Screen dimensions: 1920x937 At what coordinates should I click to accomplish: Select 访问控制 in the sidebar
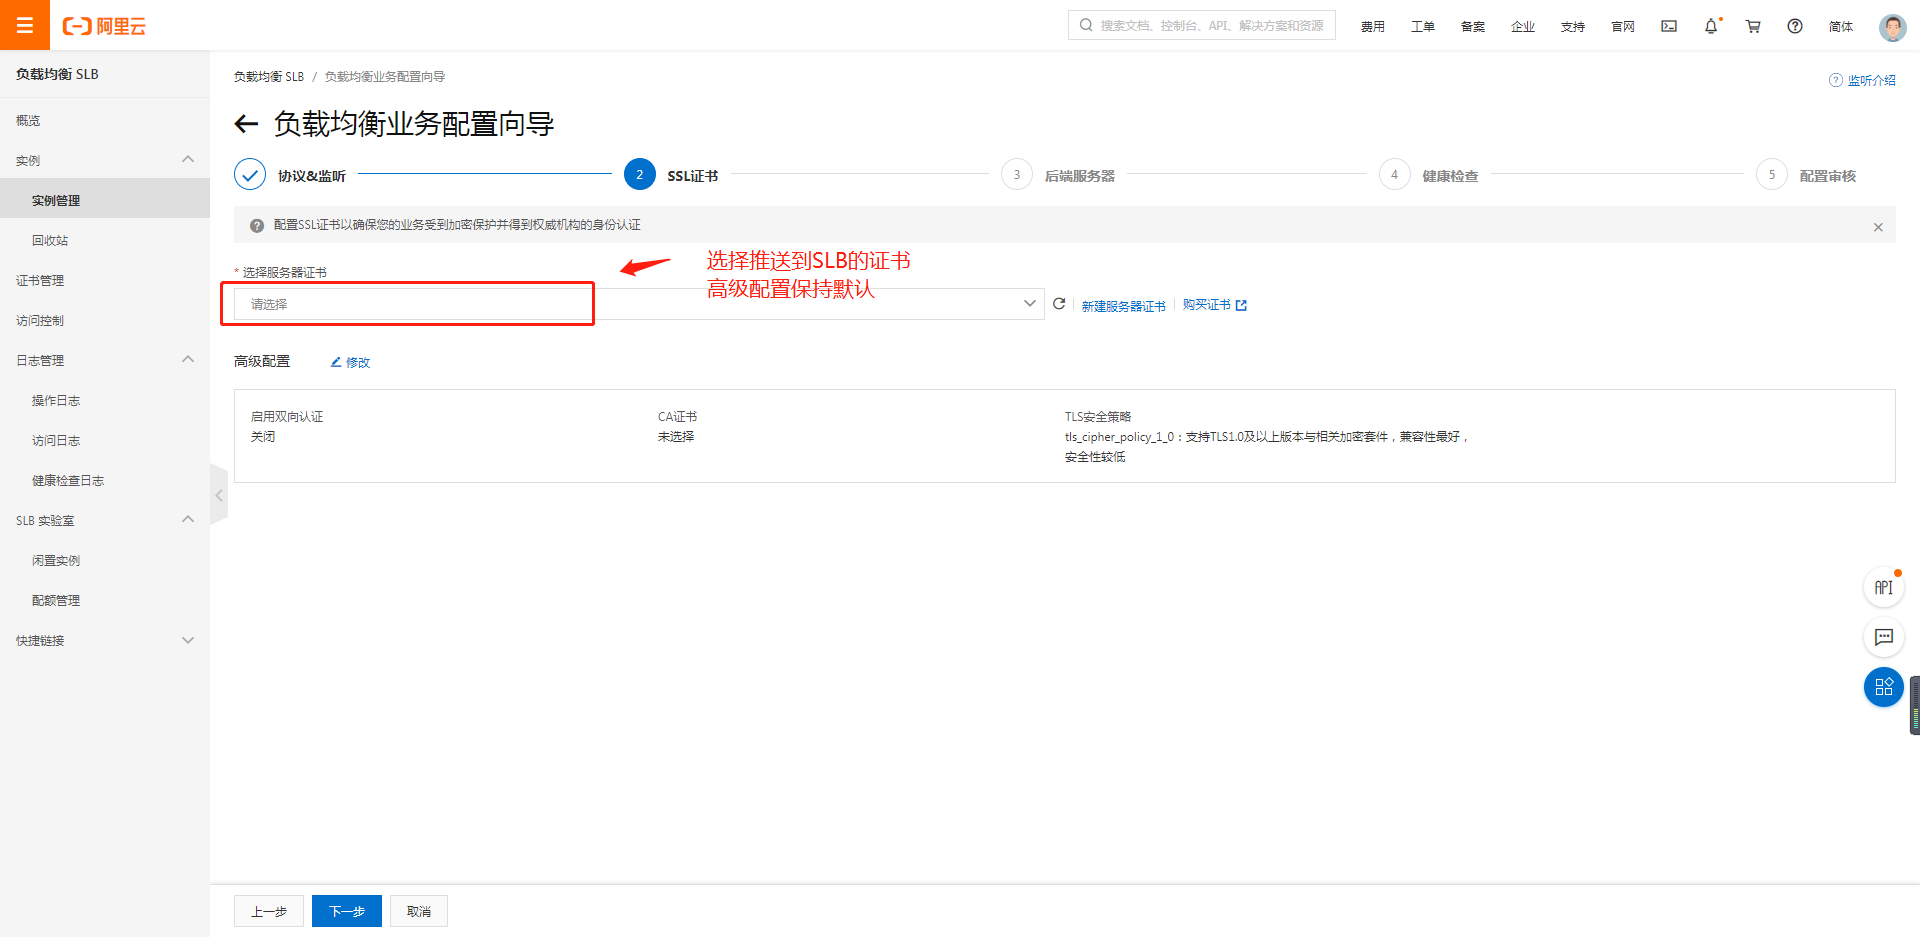40,321
